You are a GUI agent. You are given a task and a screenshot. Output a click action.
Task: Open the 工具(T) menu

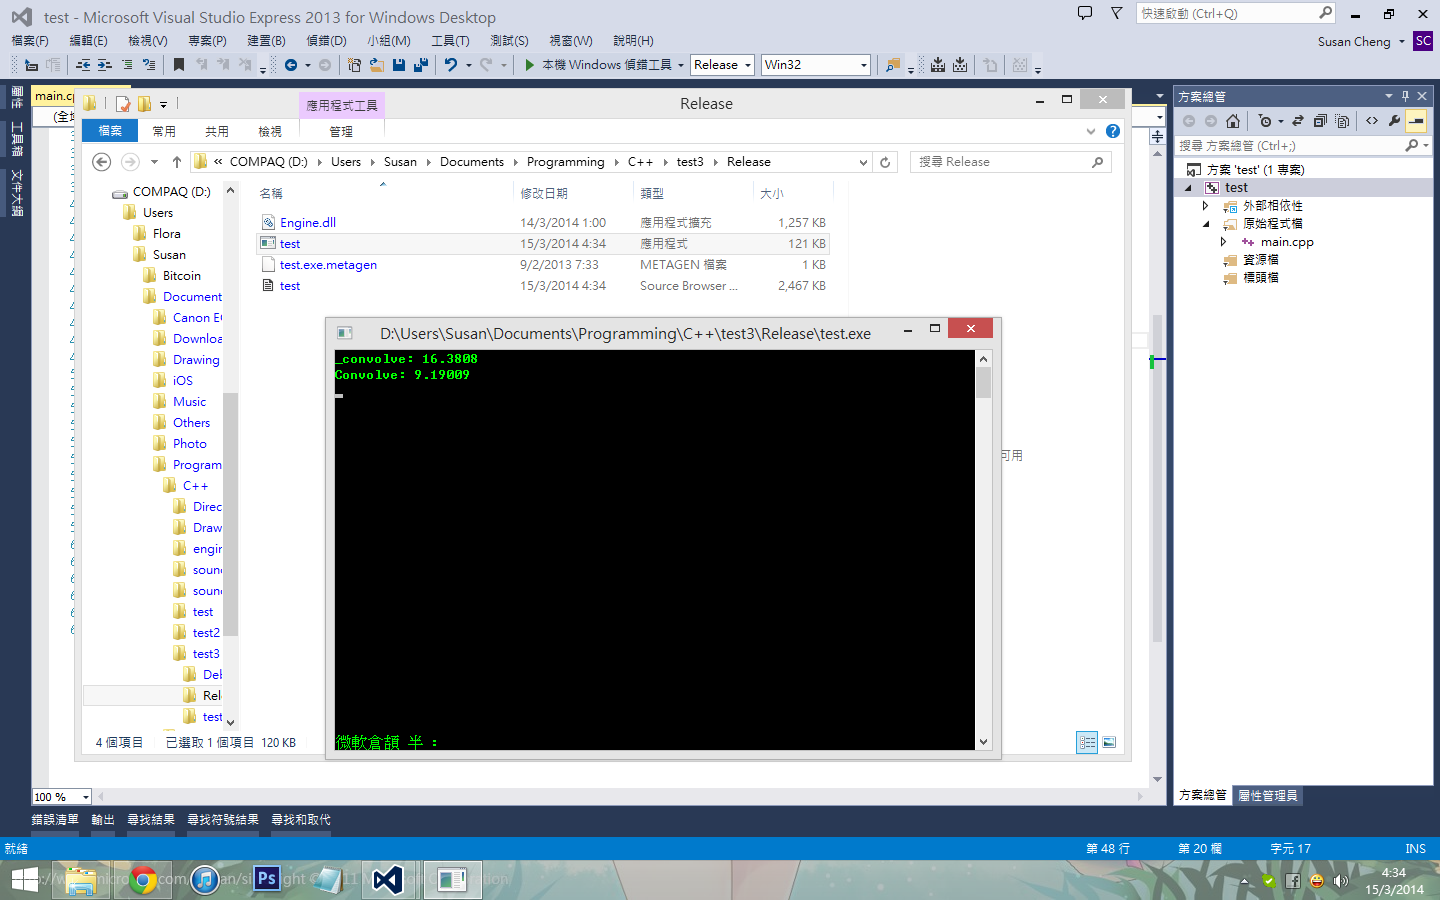tap(450, 41)
